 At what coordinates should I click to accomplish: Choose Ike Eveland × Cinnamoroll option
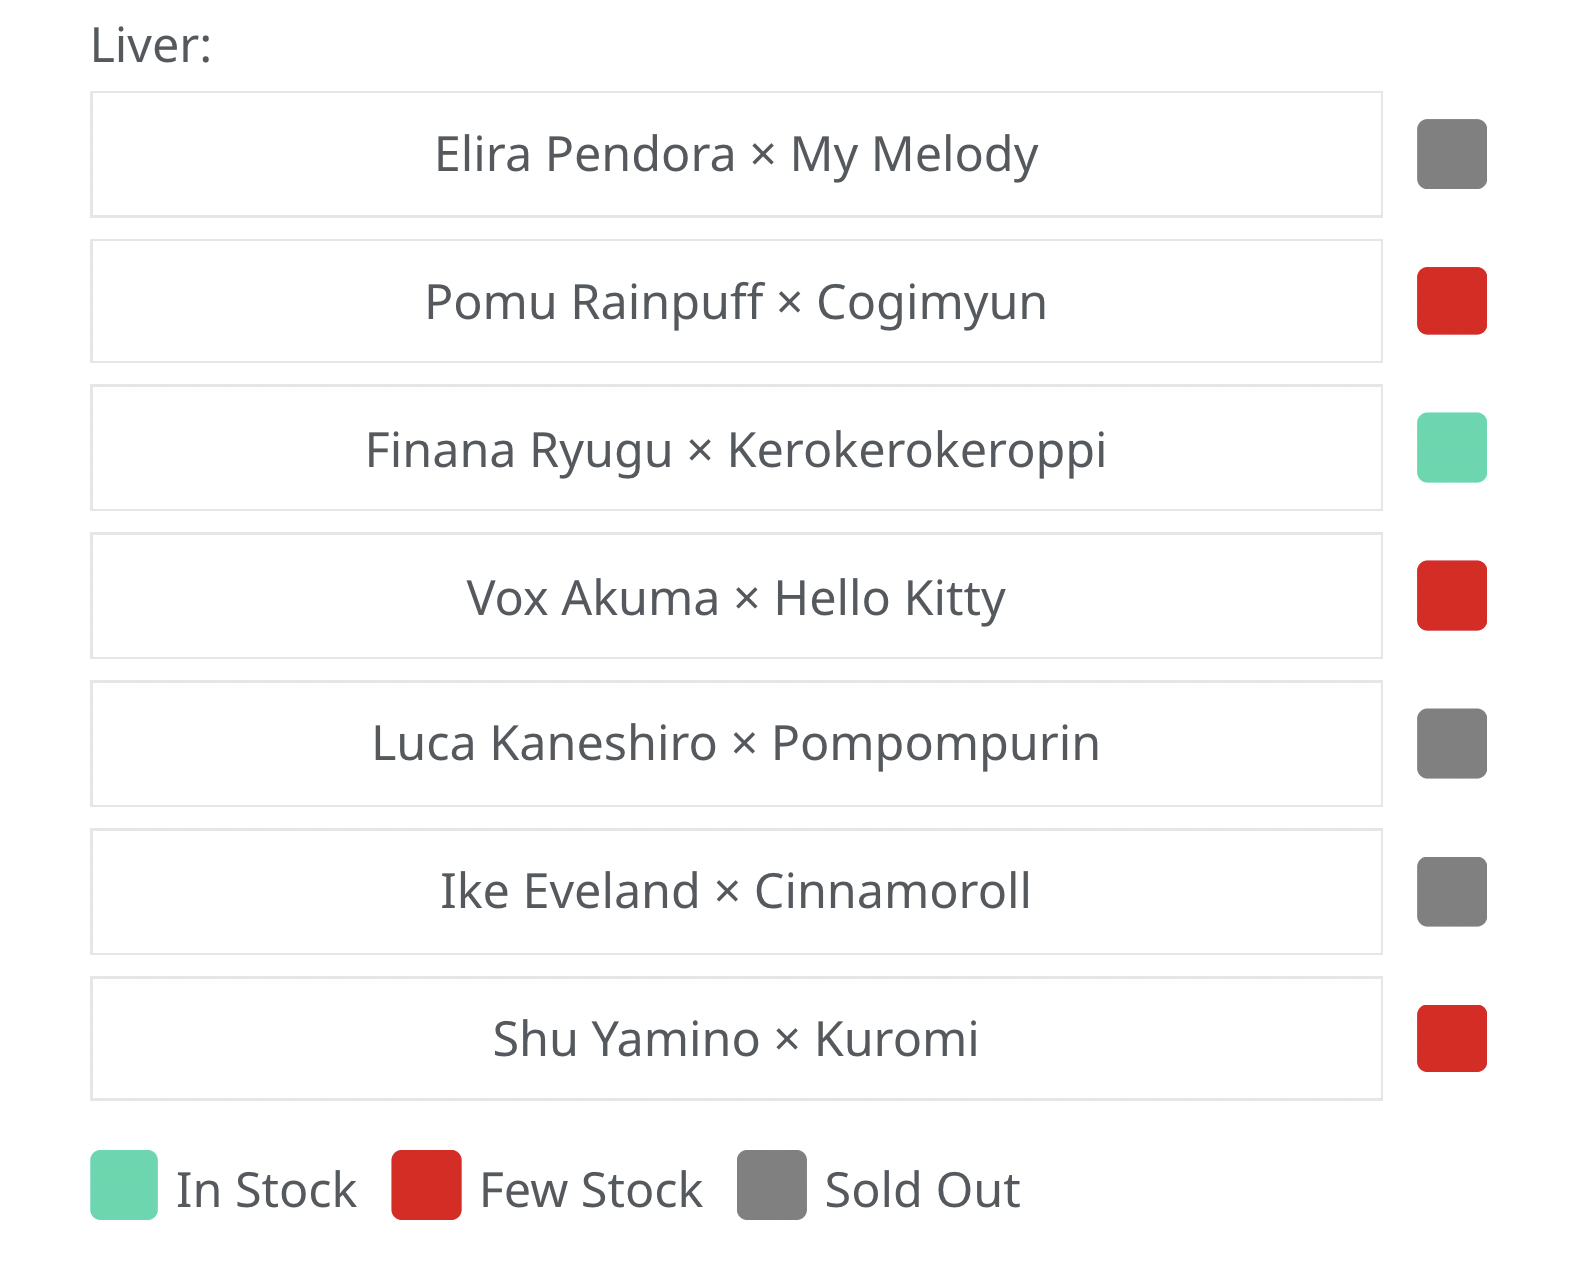736,891
